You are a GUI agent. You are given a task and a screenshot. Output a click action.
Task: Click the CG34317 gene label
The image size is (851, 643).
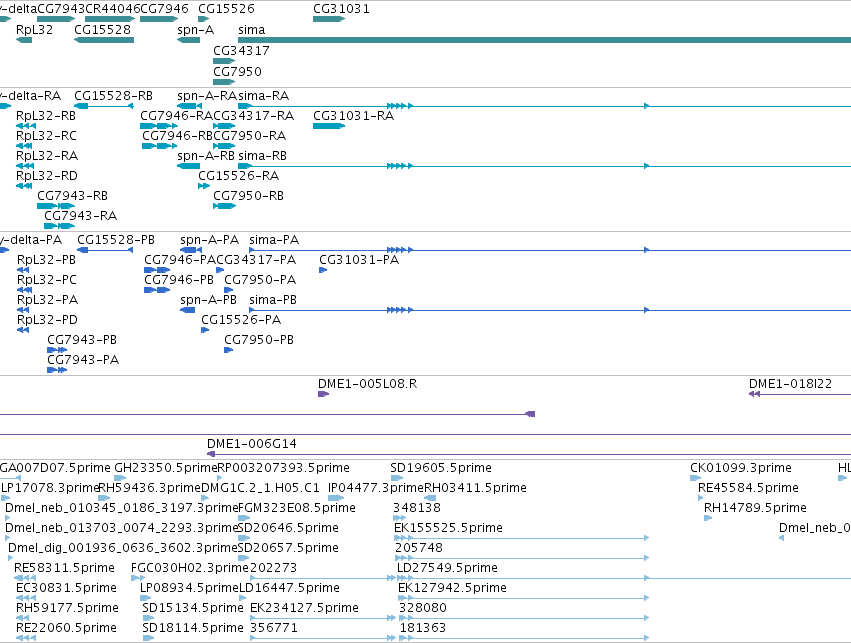click(241, 50)
